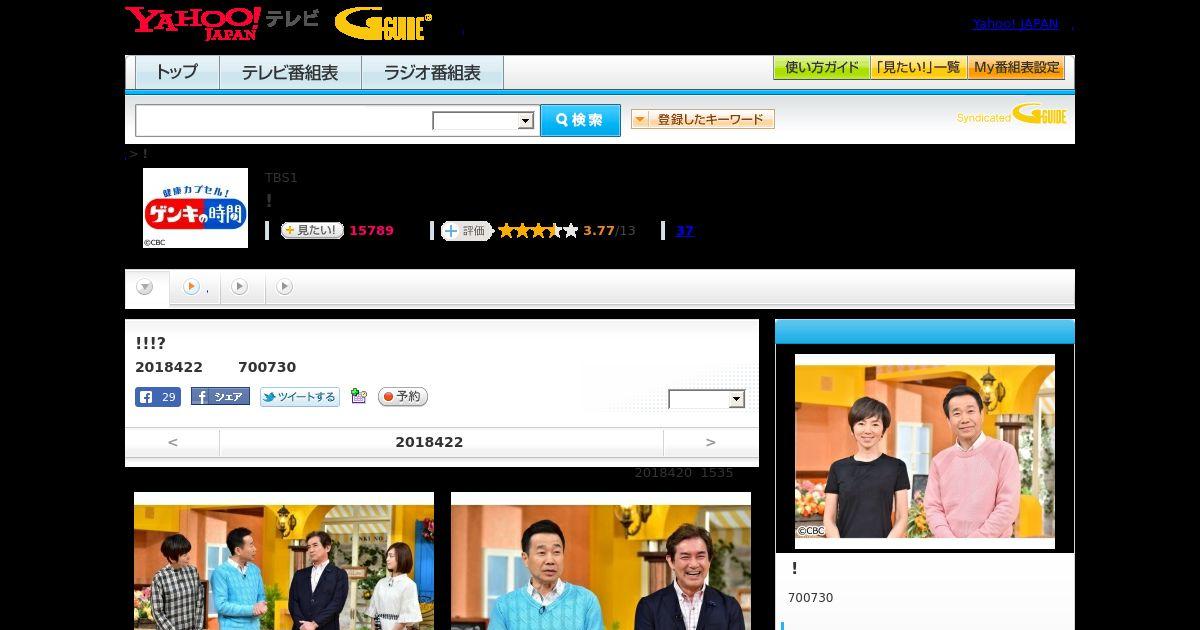1200x630 pixels.
Task: Click the 3.77 rating score
Action: pos(599,231)
